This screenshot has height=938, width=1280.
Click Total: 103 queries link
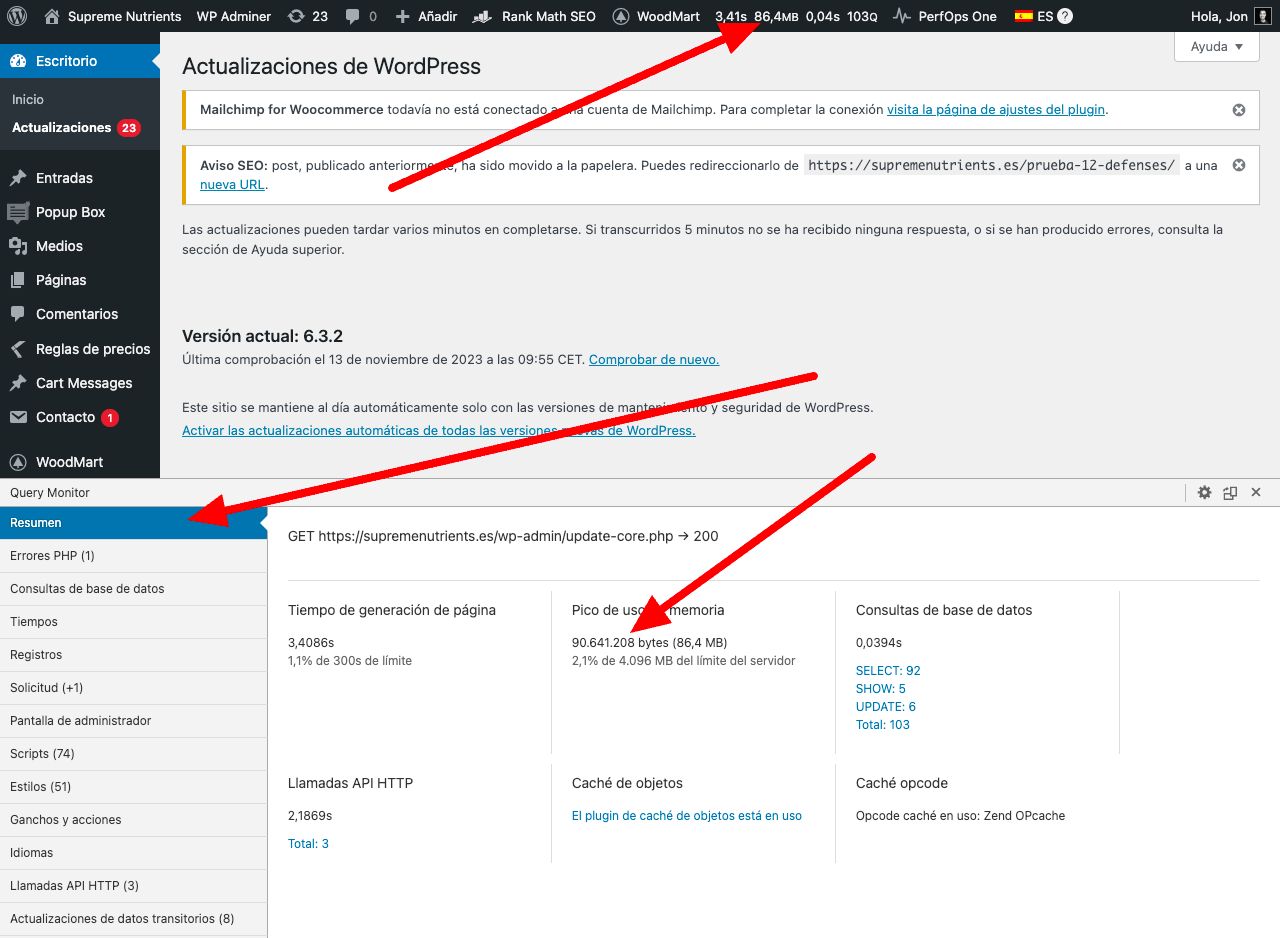(883, 725)
